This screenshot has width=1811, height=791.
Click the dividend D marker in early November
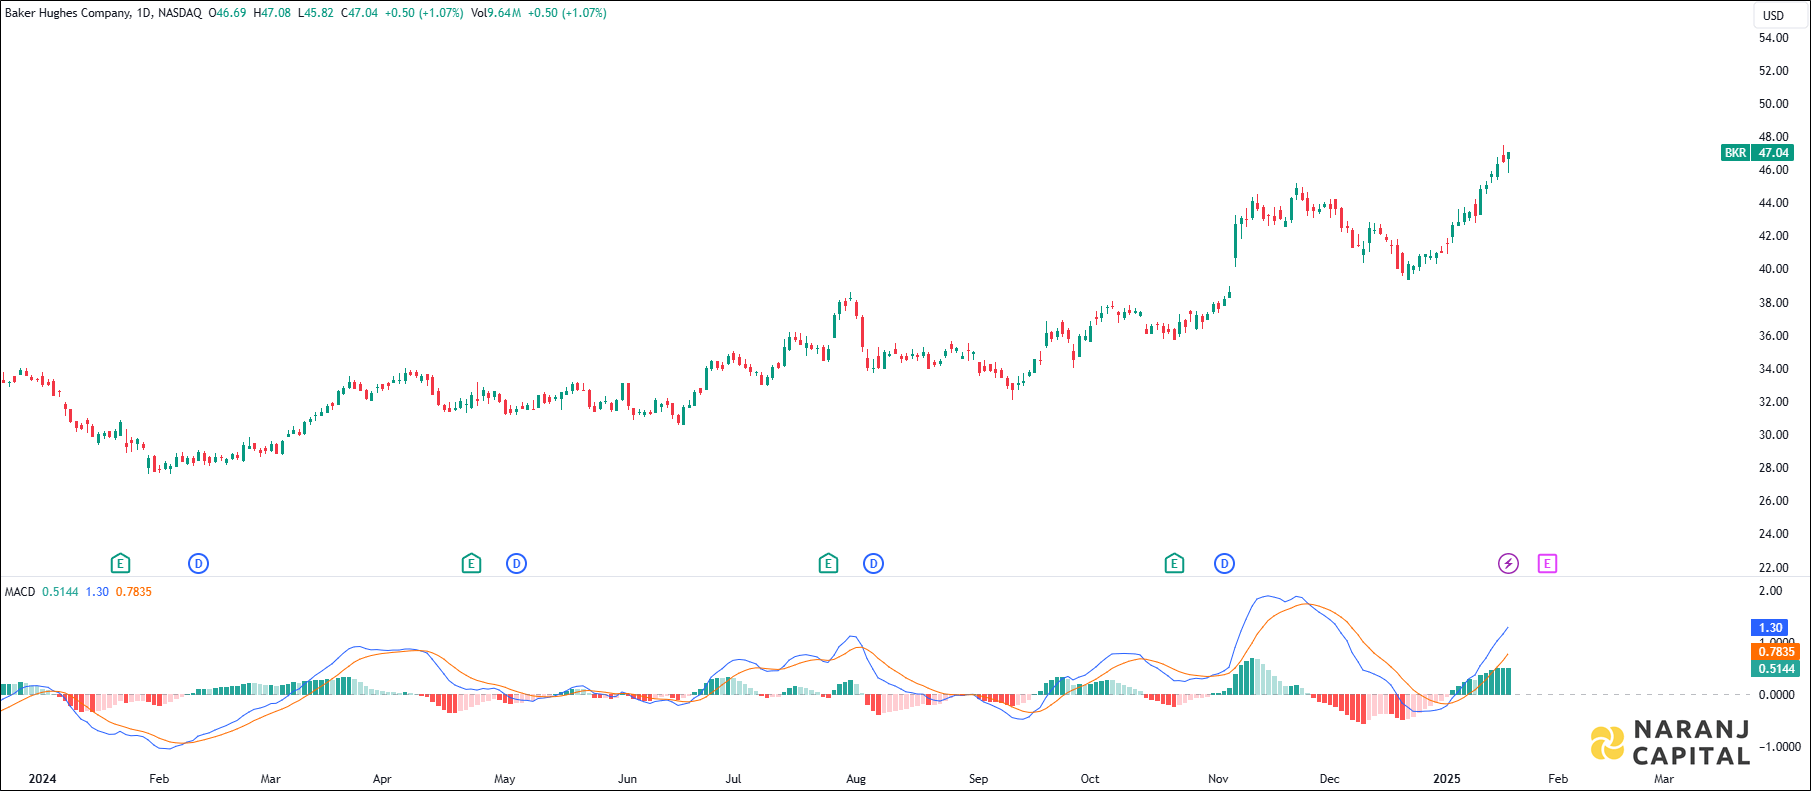point(1224,564)
